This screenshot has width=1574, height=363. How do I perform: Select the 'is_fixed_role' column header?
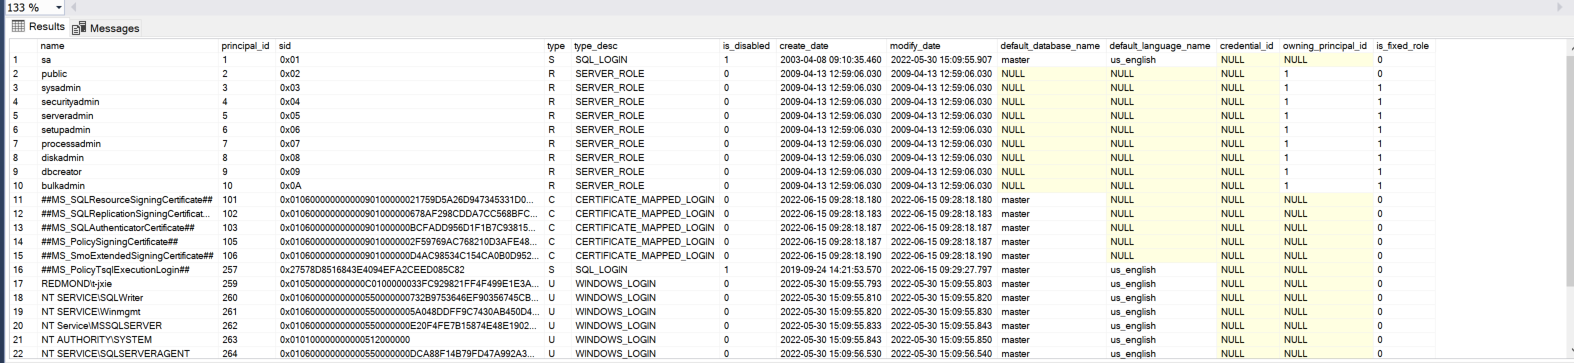(1404, 46)
